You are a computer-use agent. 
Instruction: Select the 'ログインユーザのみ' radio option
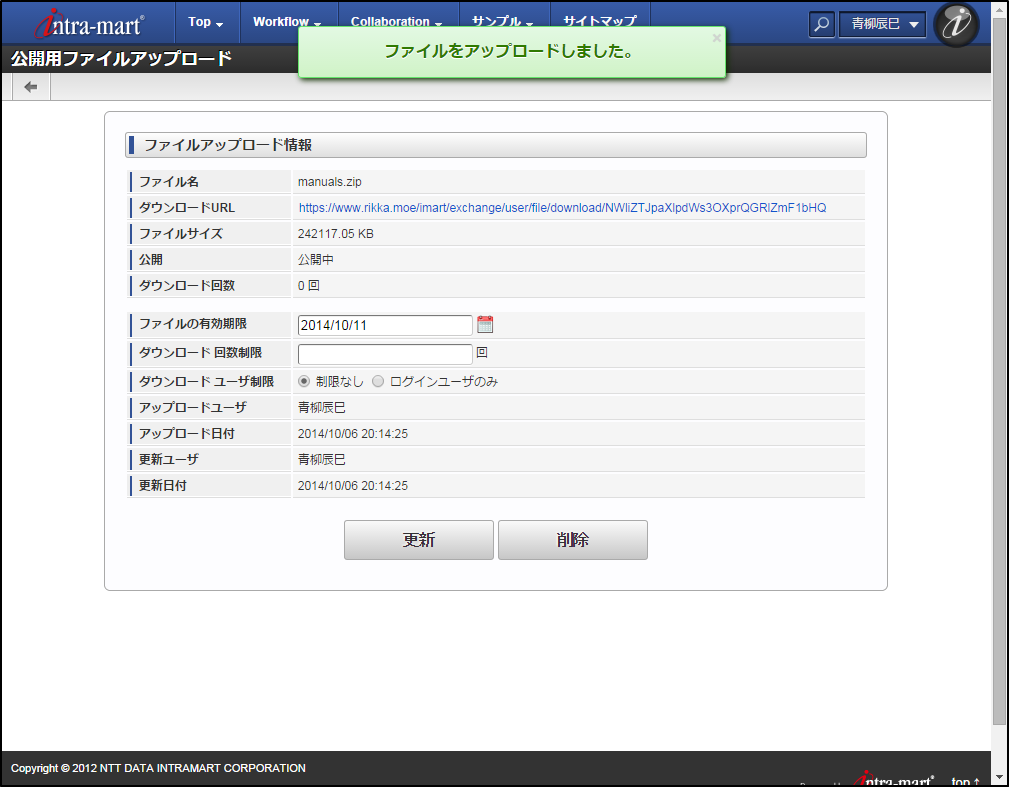click(x=378, y=381)
